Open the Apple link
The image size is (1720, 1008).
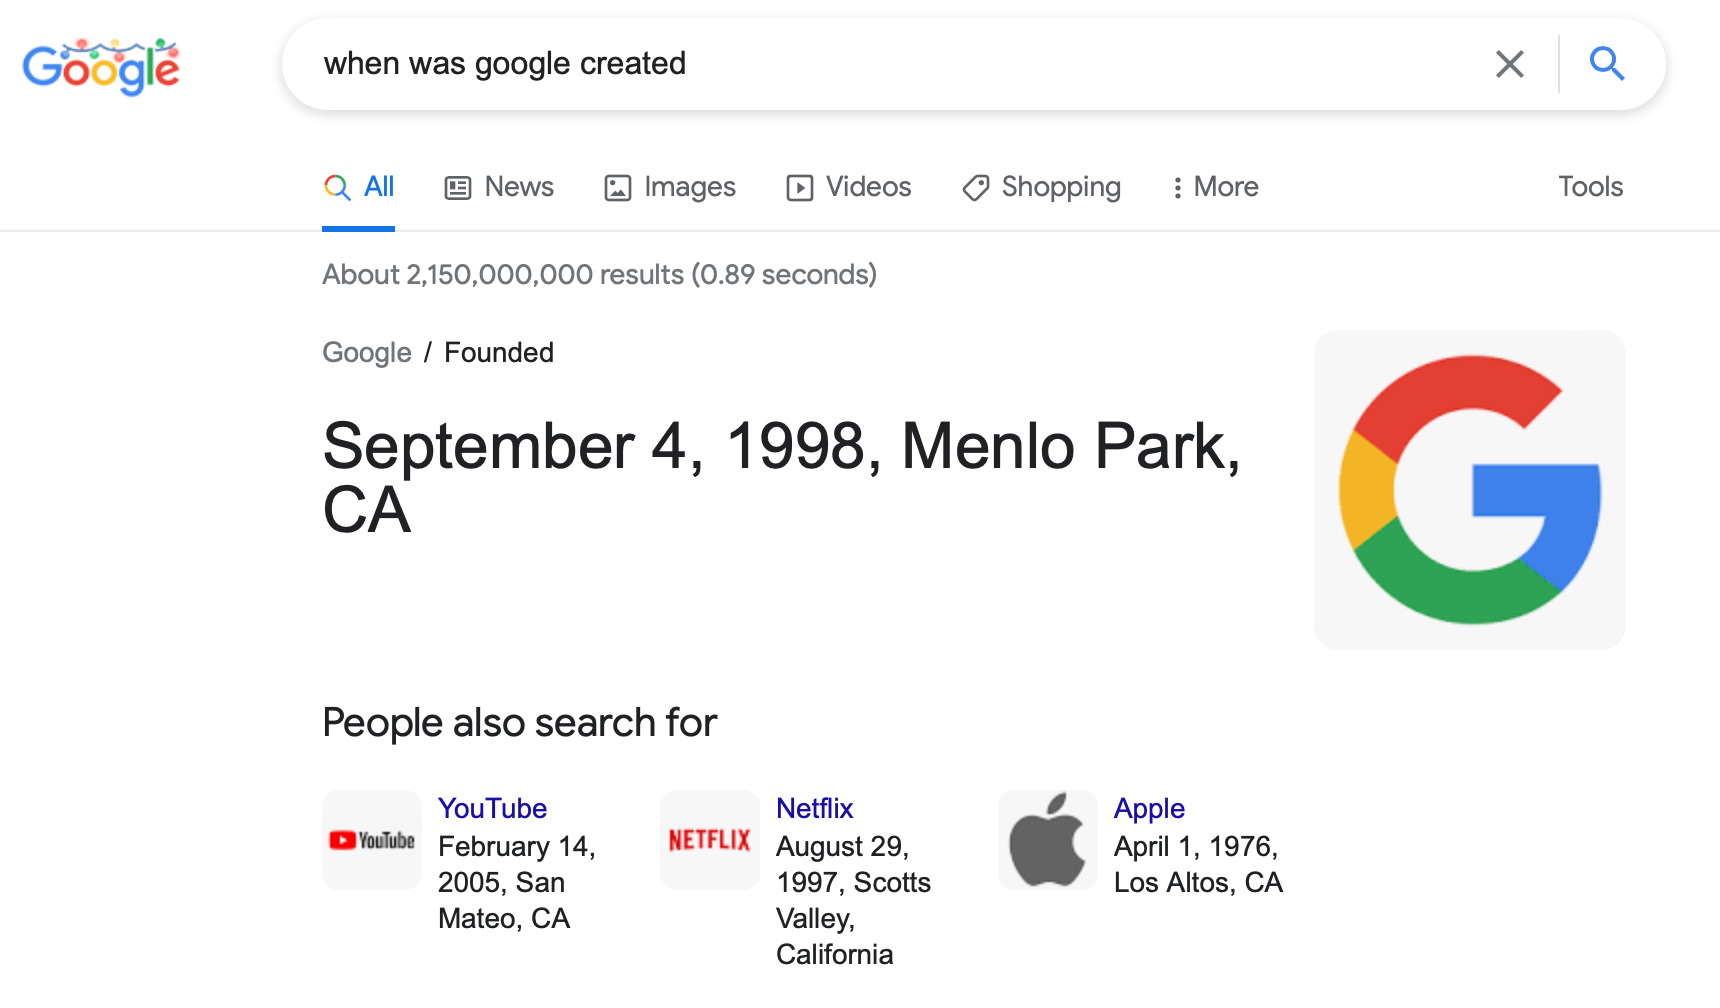tap(1149, 808)
